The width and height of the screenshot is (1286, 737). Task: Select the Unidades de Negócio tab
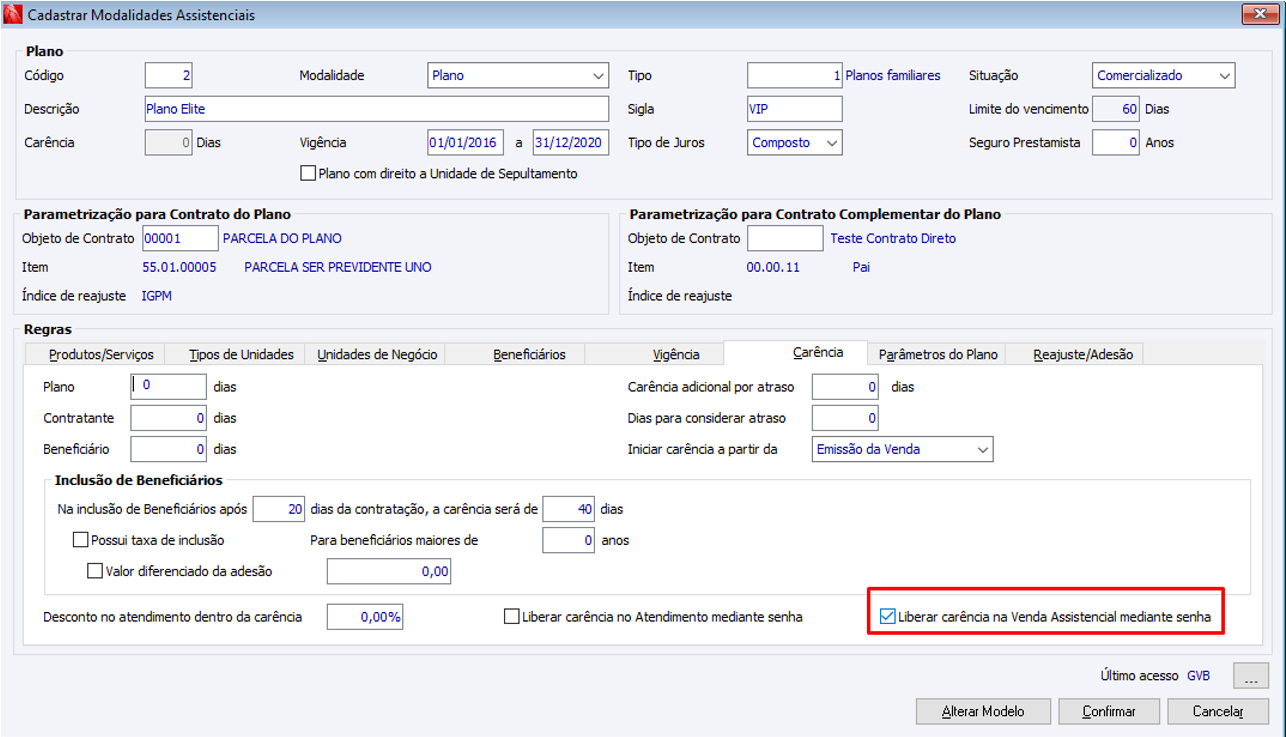tap(377, 354)
